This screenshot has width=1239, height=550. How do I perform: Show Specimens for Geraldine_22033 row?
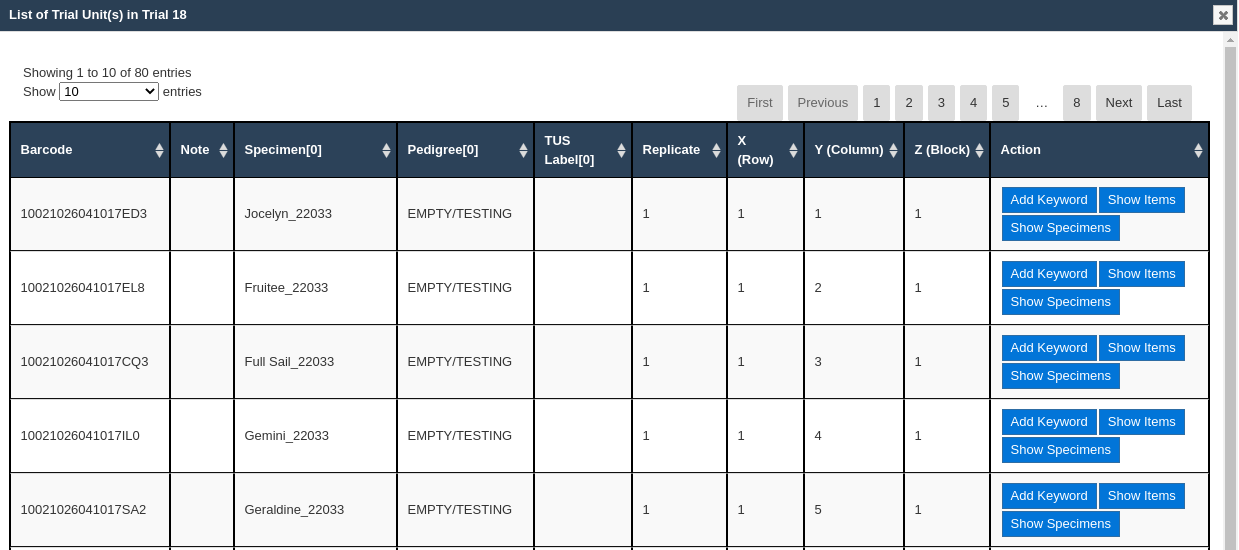coord(1060,524)
